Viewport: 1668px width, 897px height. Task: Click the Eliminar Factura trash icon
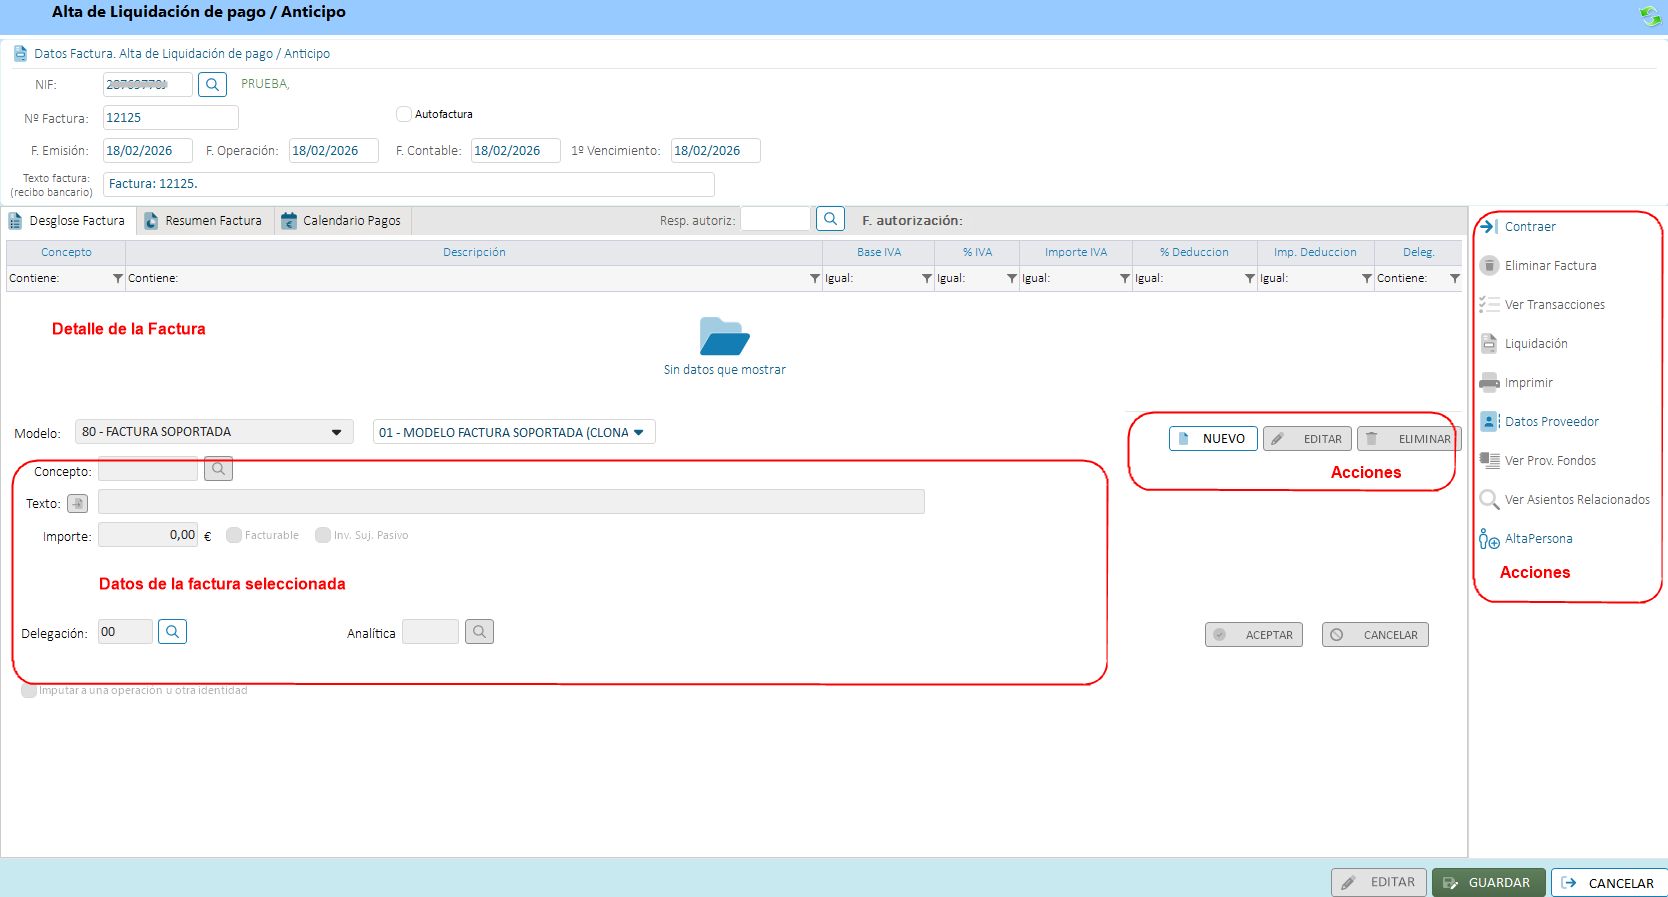coord(1489,266)
